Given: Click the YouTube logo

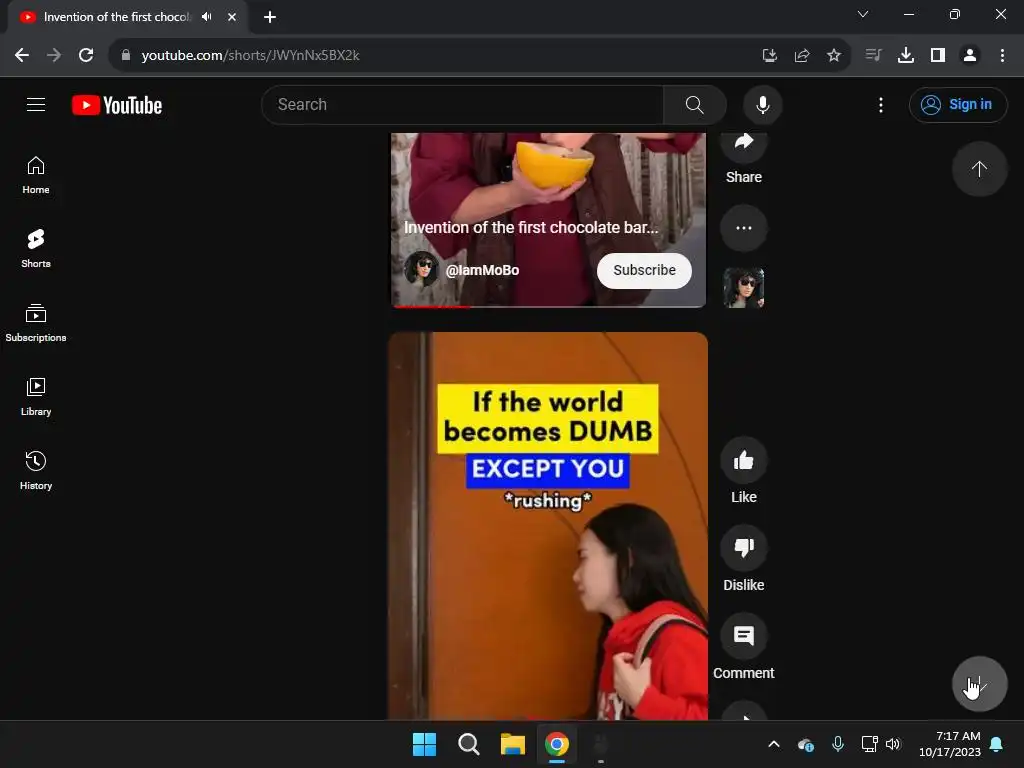Looking at the screenshot, I should click(x=117, y=105).
